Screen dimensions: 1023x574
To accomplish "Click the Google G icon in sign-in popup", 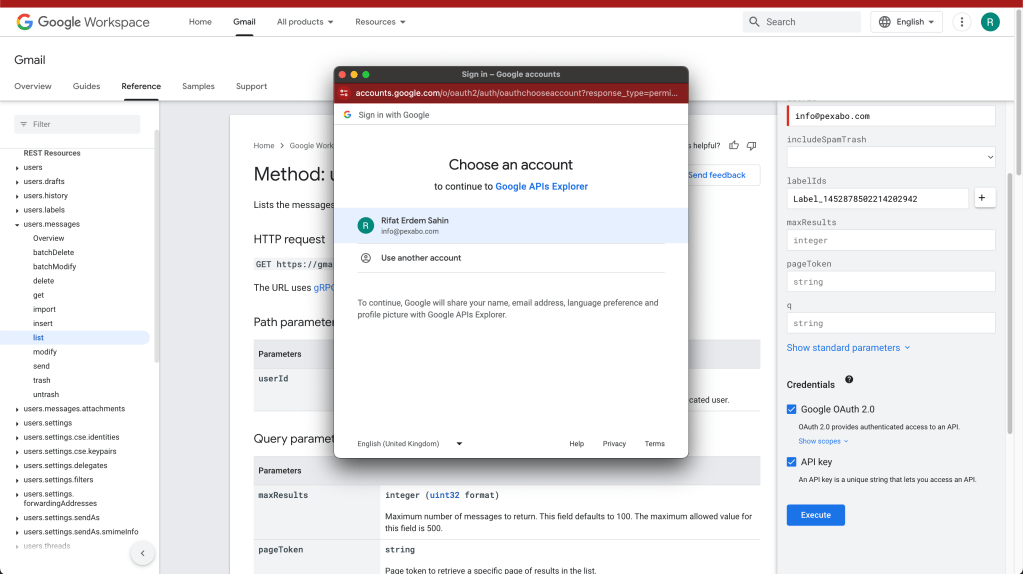I will tap(348, 115).
